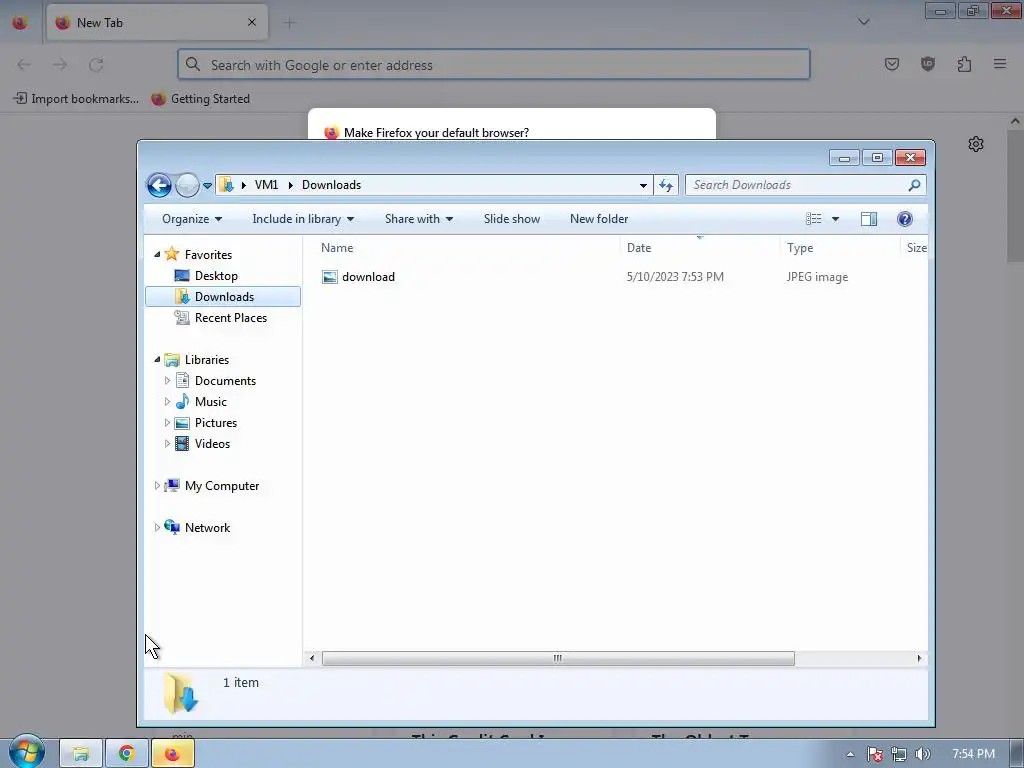The width and height of the screenshot is (1024, 768).
Task: Expand My Computer tree node
Action: 157,486
